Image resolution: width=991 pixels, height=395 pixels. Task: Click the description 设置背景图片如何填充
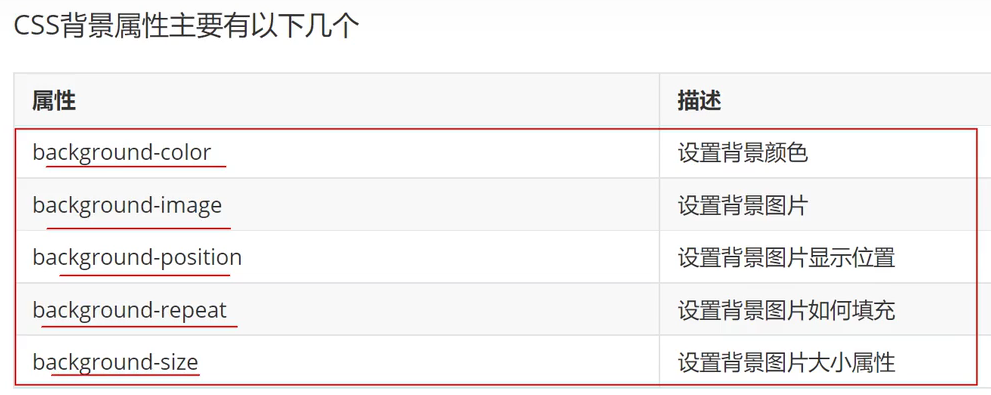coord(786,310)
